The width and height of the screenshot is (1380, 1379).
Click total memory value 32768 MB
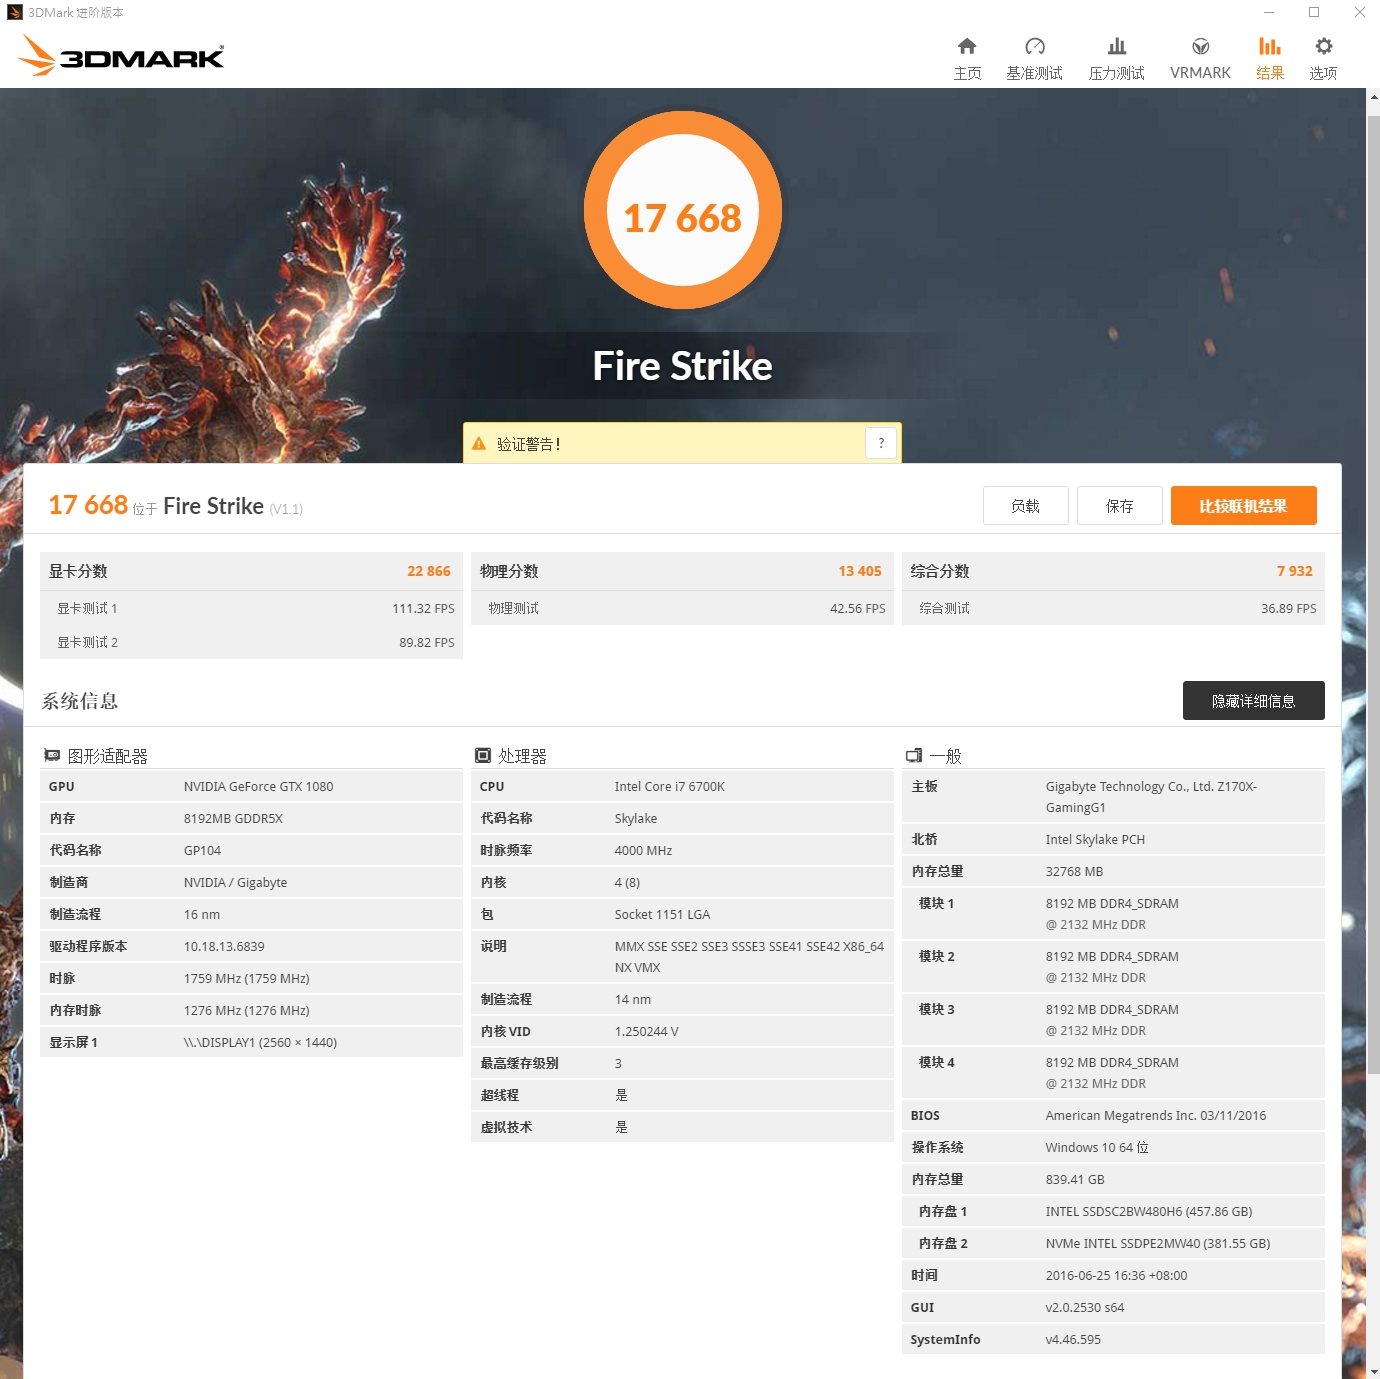(x=1074, y=871)
